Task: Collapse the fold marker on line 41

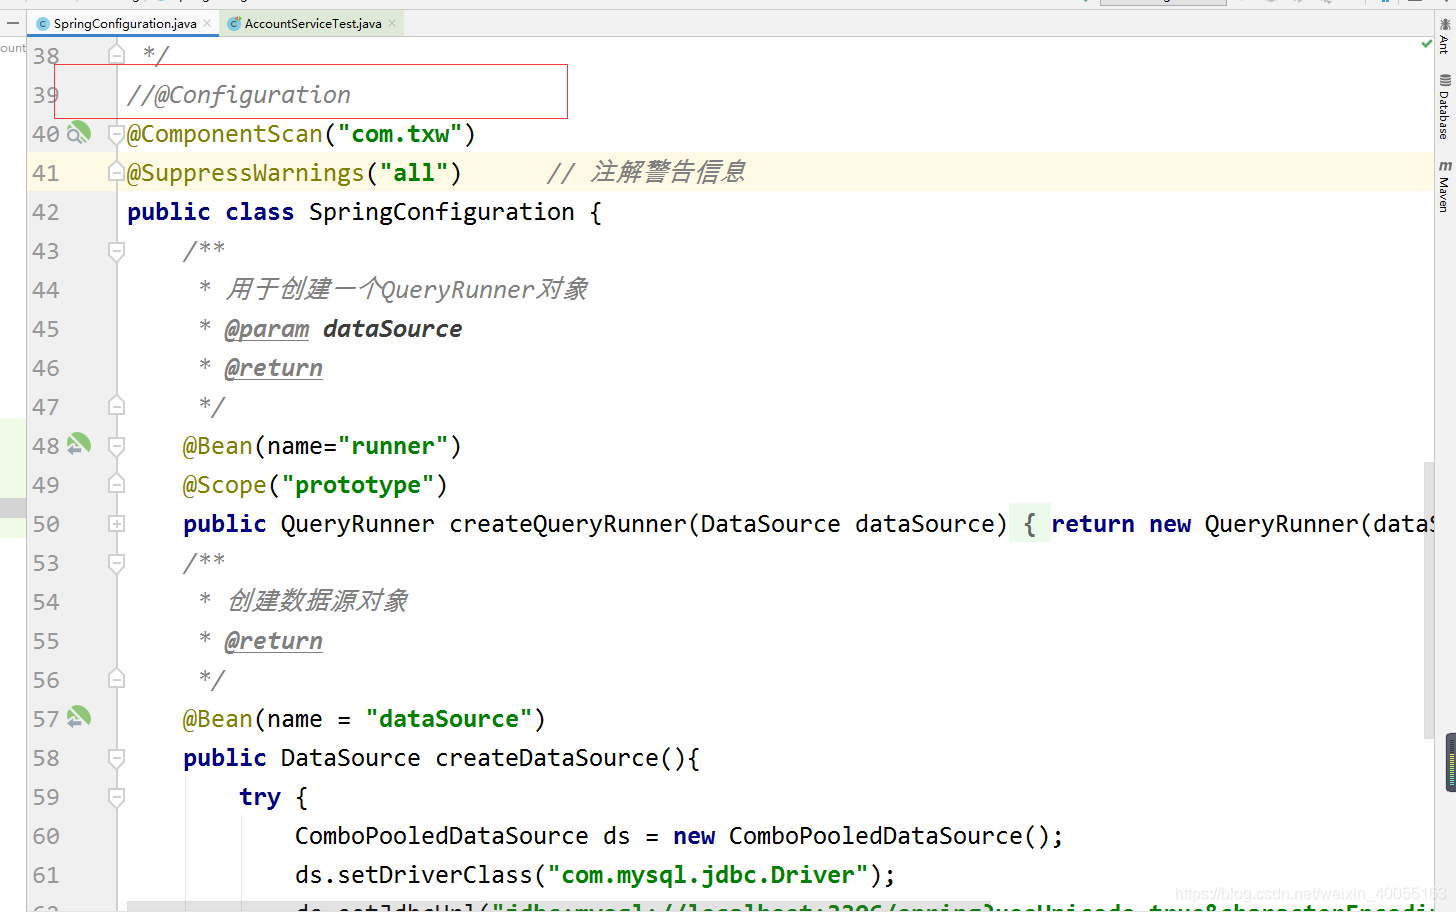Action: pyautogui.click(x=116, y=172)
